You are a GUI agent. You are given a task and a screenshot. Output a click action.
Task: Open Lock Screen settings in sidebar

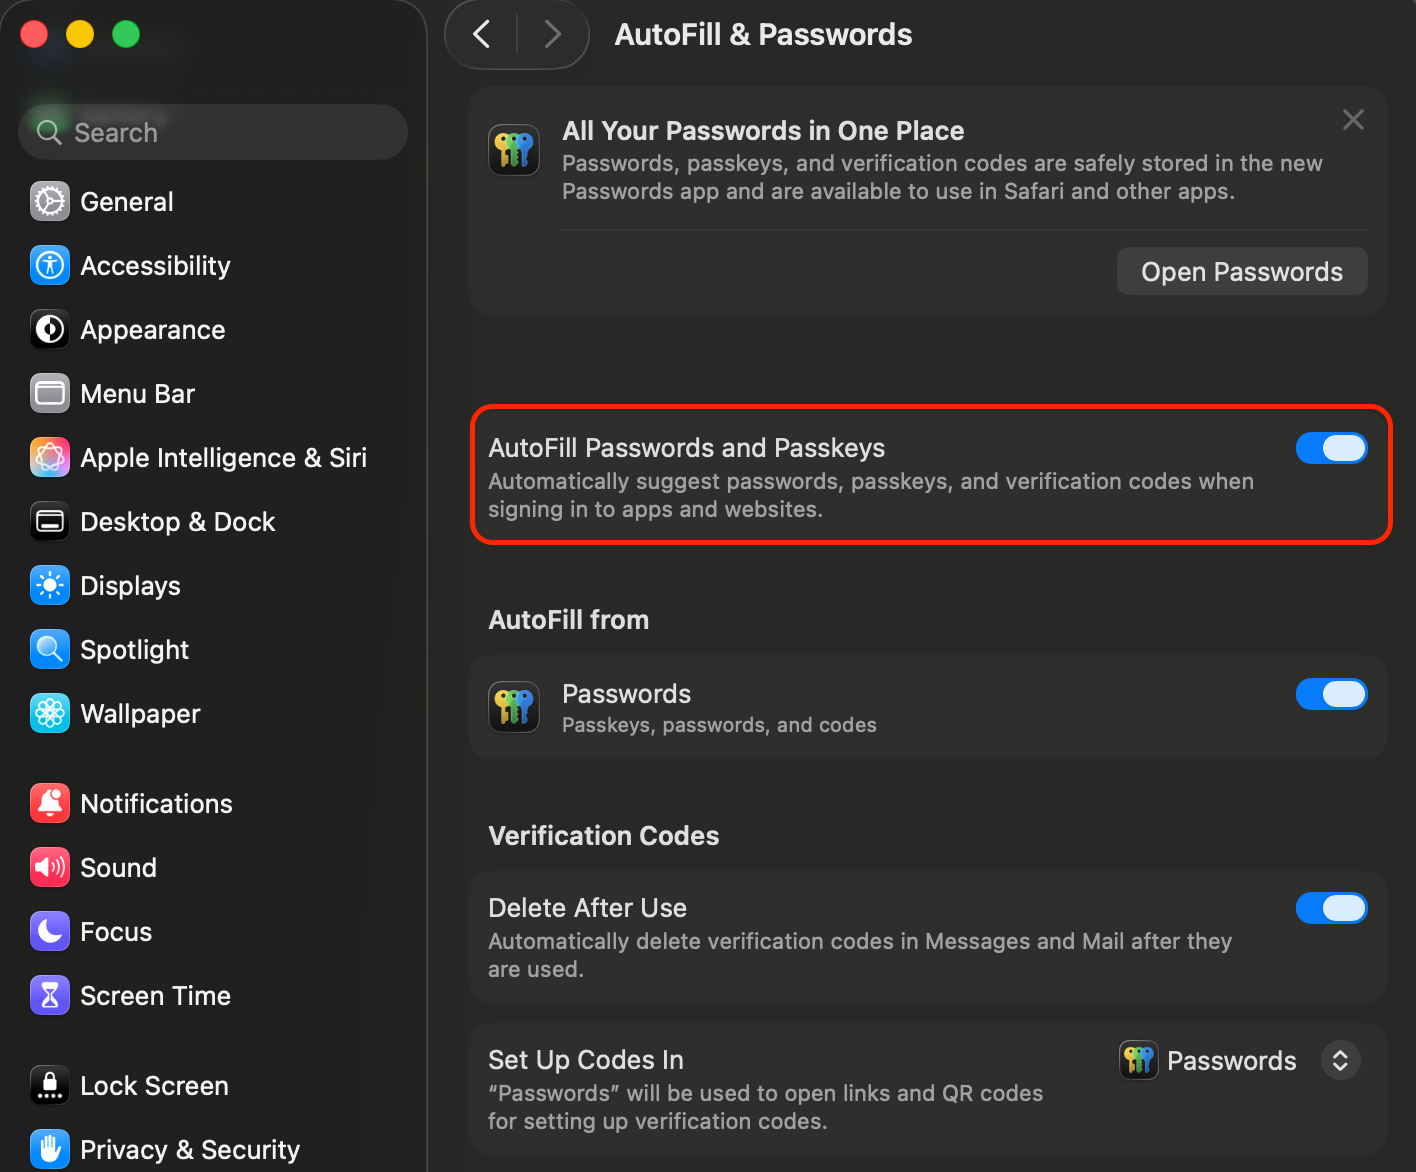point(154,1086)
